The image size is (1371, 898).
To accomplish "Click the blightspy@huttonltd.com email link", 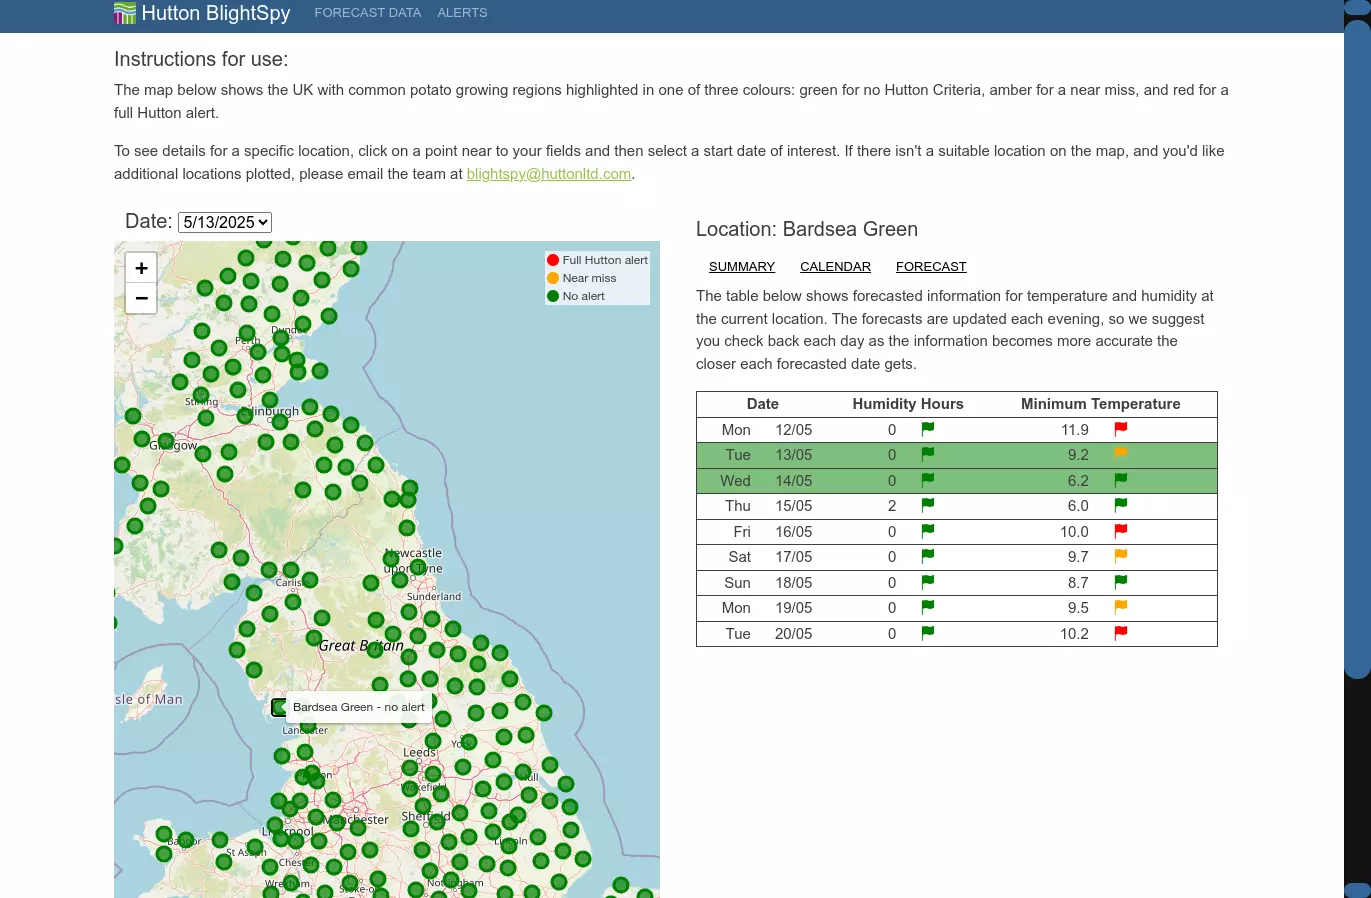I will click(548, 174).
